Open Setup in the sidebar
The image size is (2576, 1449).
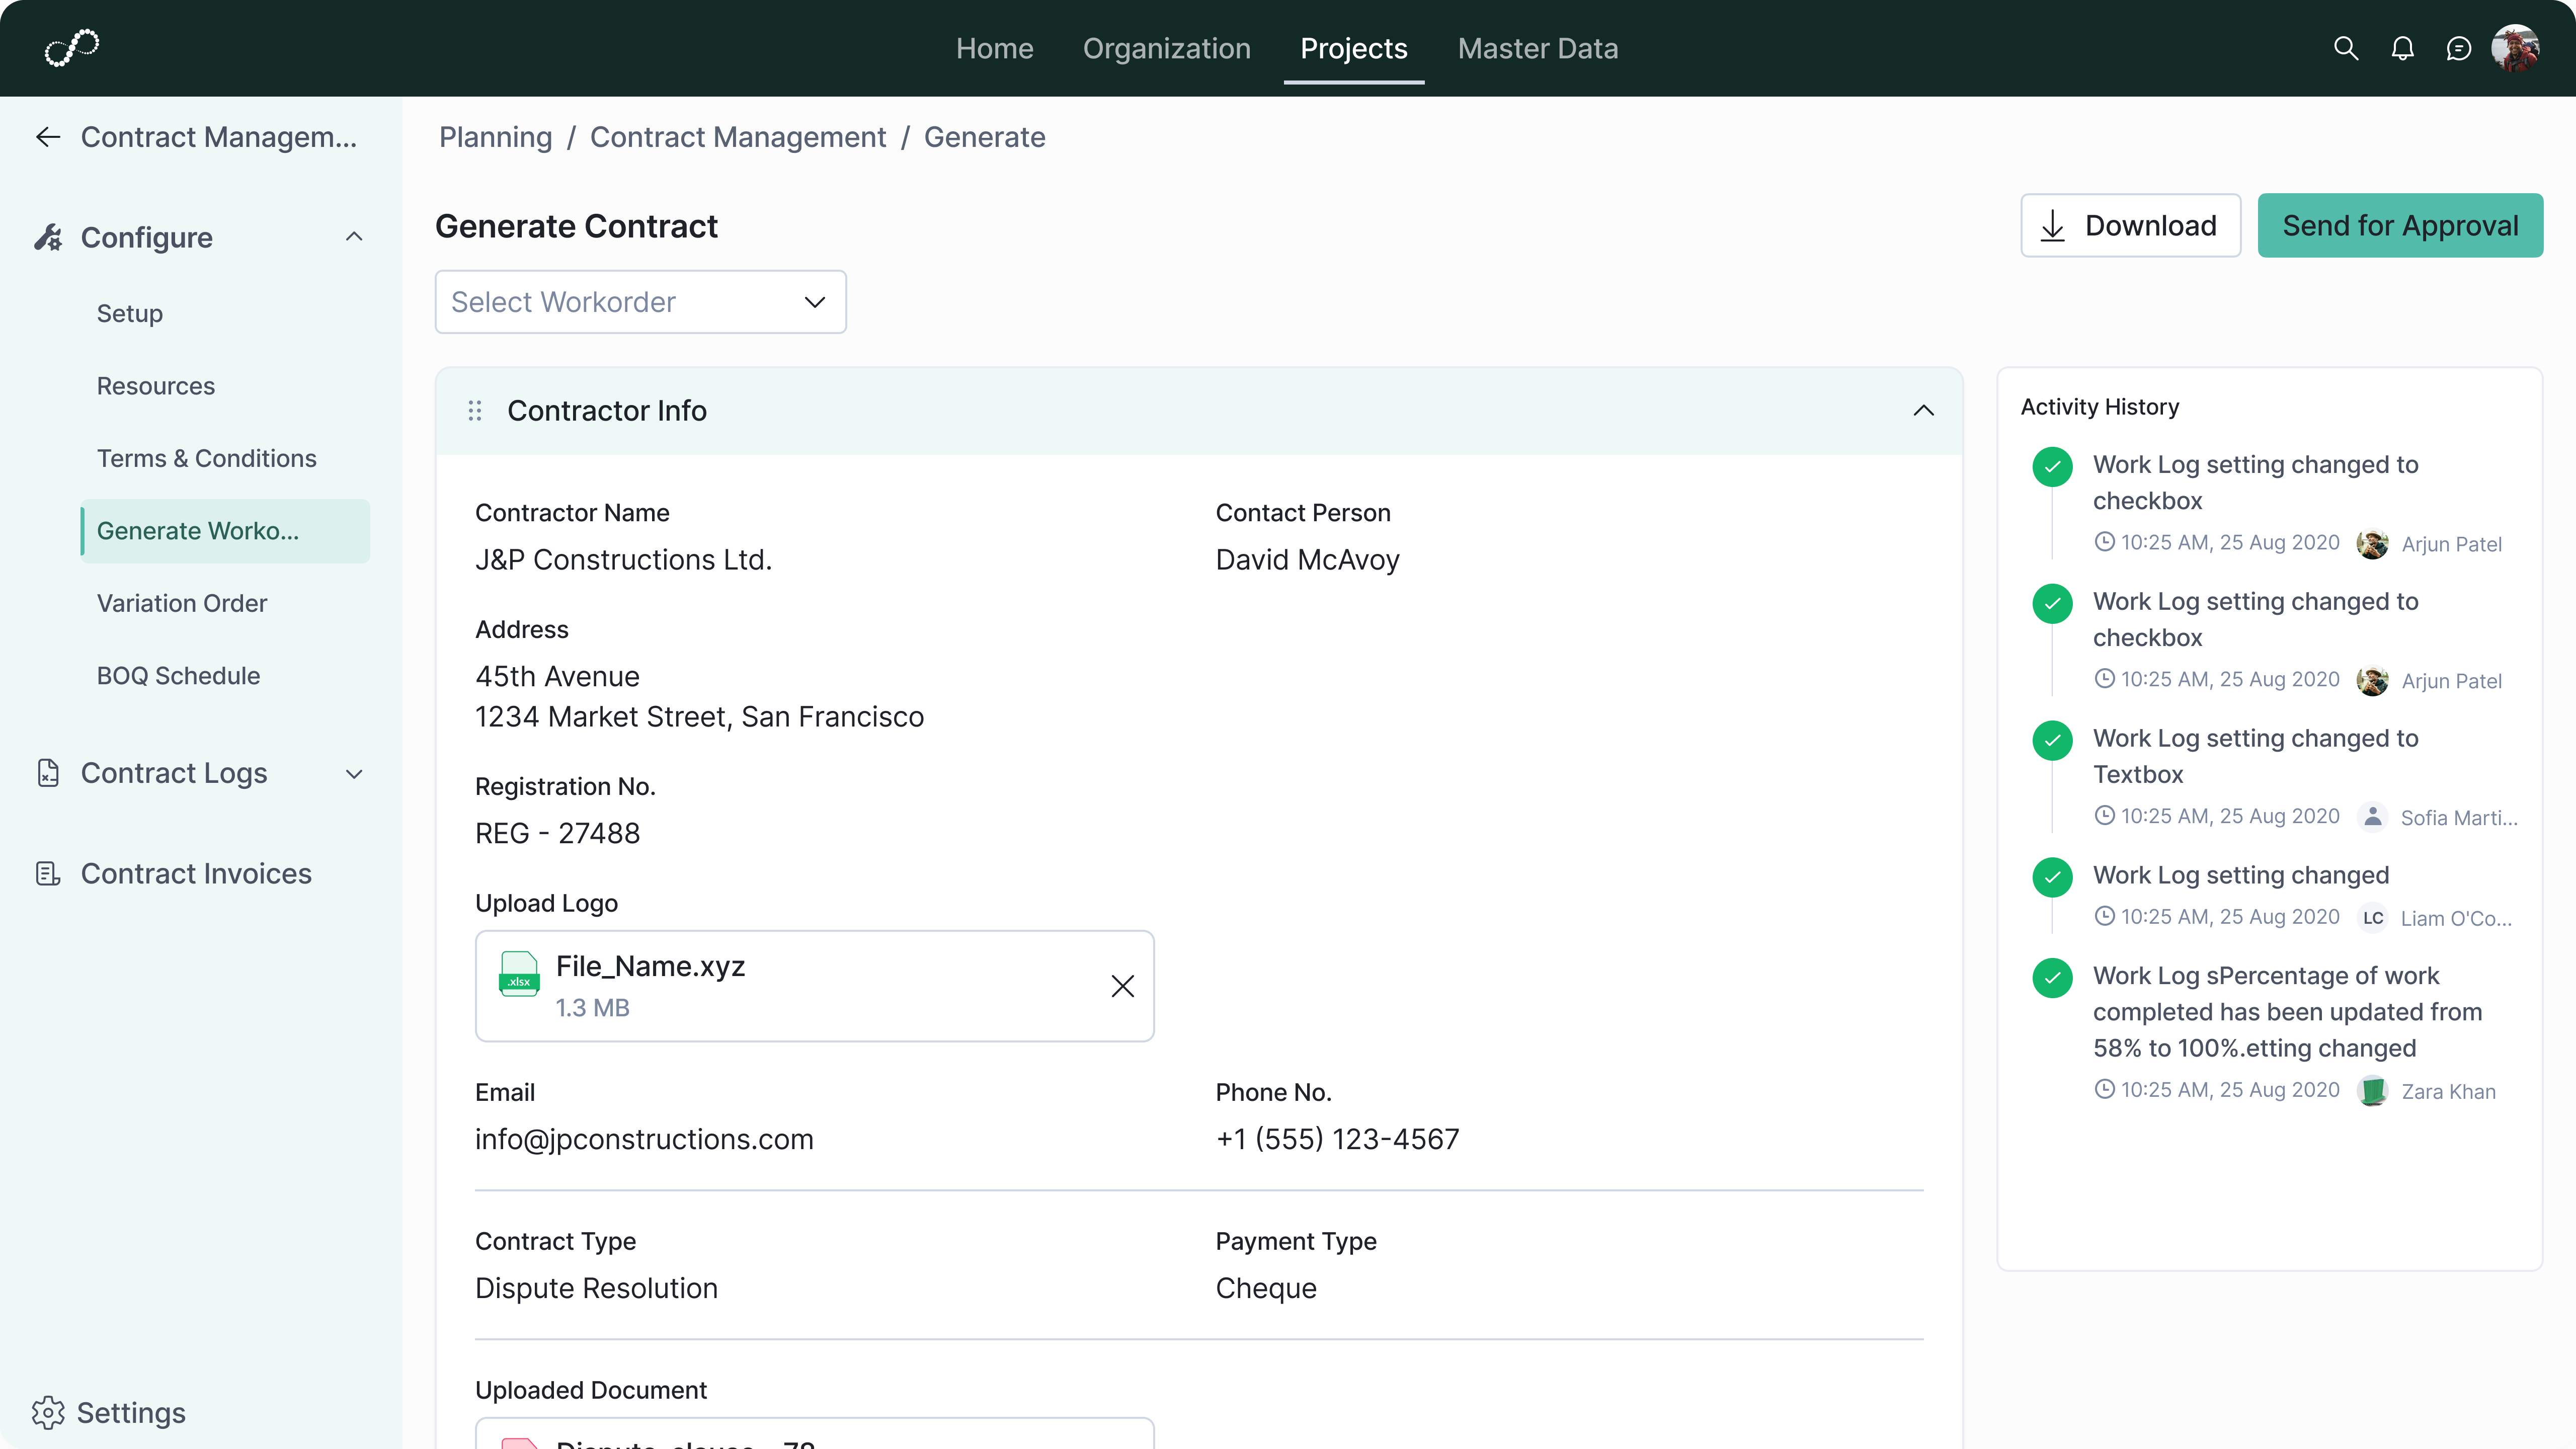click(x=130, y=314)
